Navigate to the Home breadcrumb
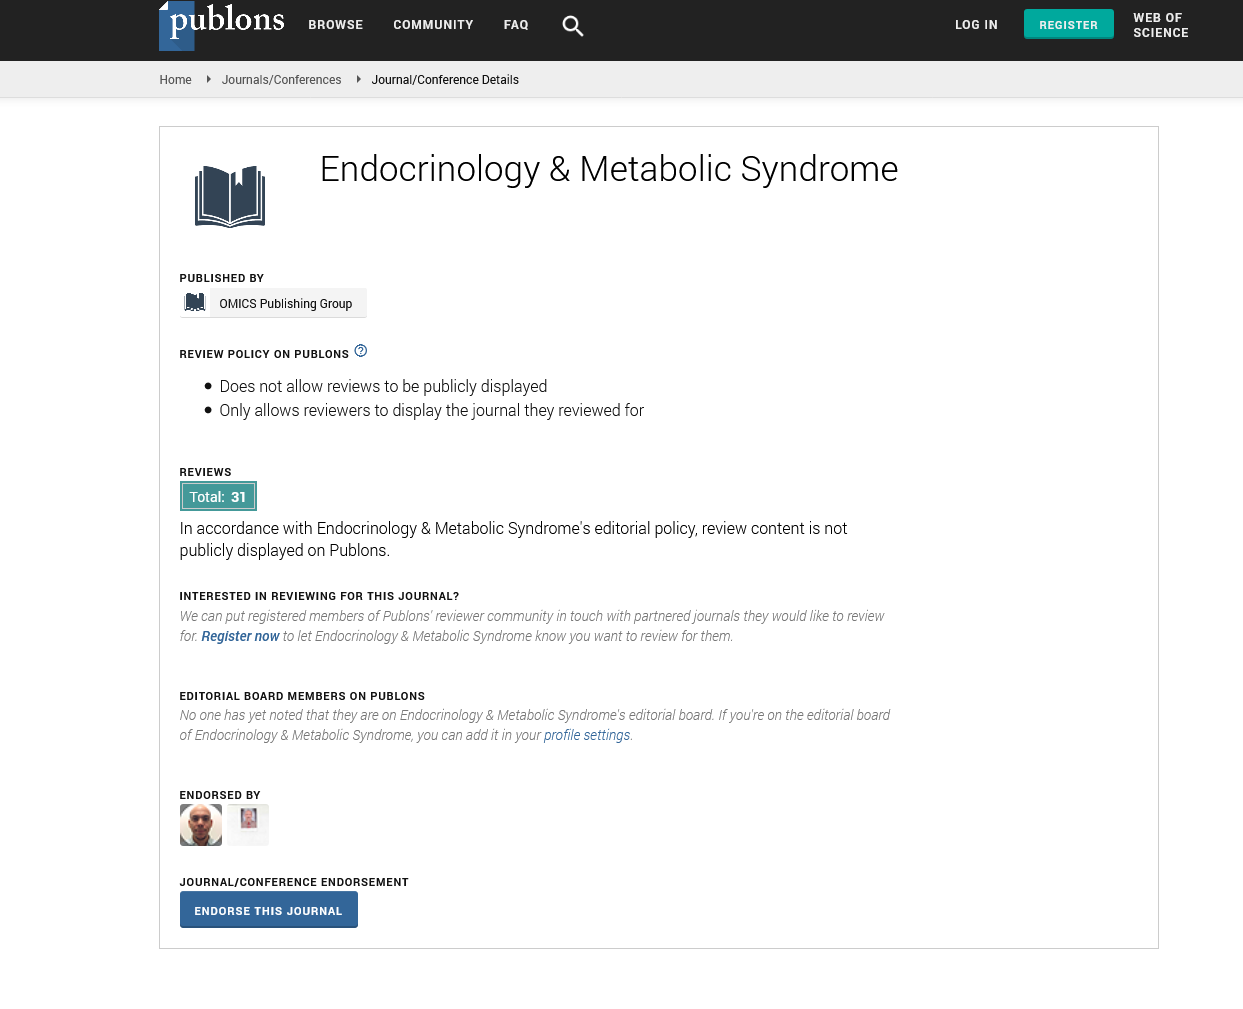1243x1009 pixels. pyautogui.click(x=175, y=80)
